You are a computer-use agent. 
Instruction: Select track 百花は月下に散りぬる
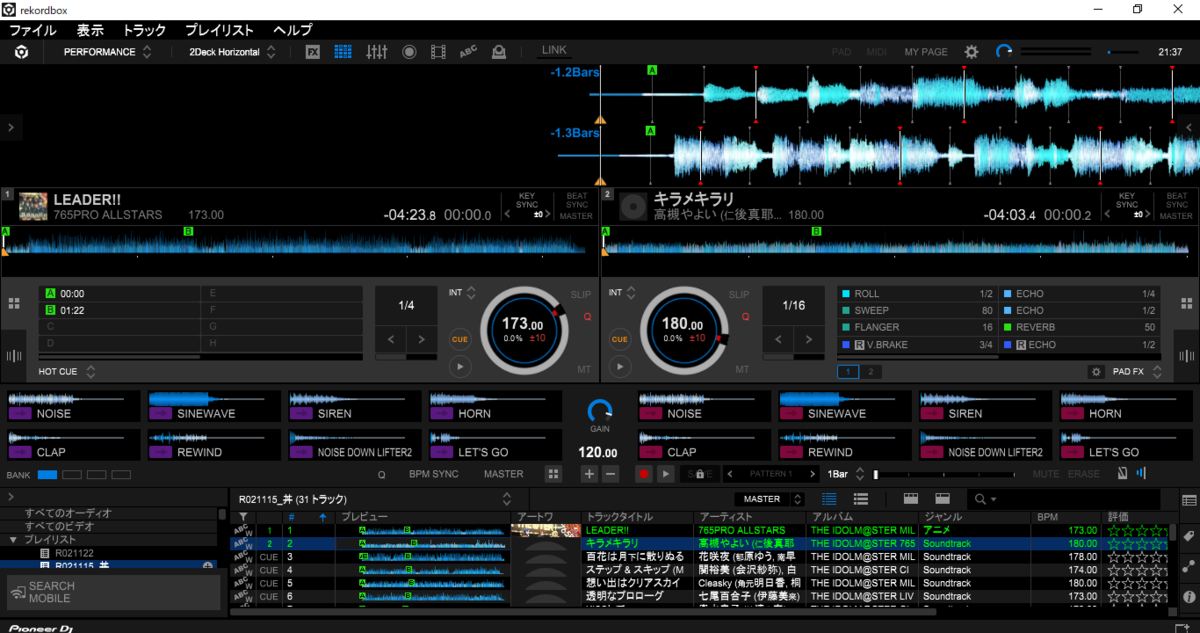634,556
